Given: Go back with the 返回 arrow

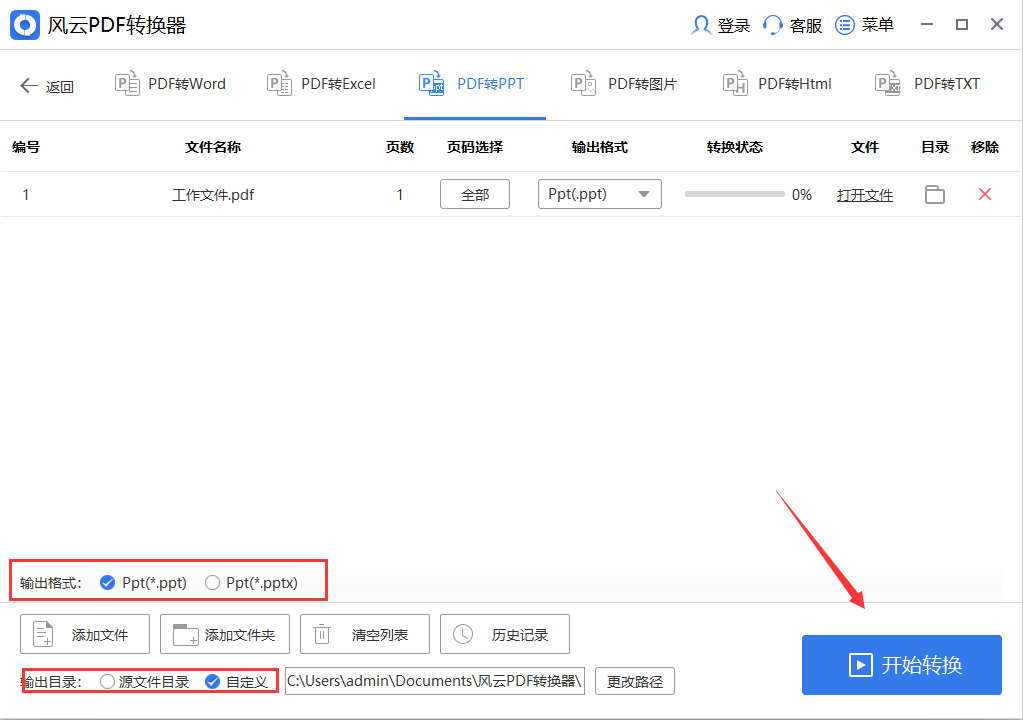Looking at the screenshot, I should (29, 85).
